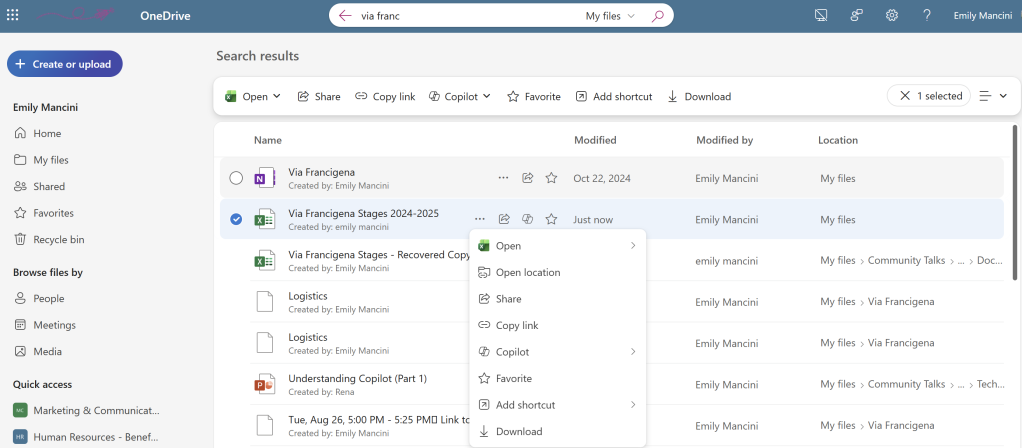The width and height of the screenshot is (1022, 448).
Task: Click the magnifier search icon
Action: pos(658,16)
